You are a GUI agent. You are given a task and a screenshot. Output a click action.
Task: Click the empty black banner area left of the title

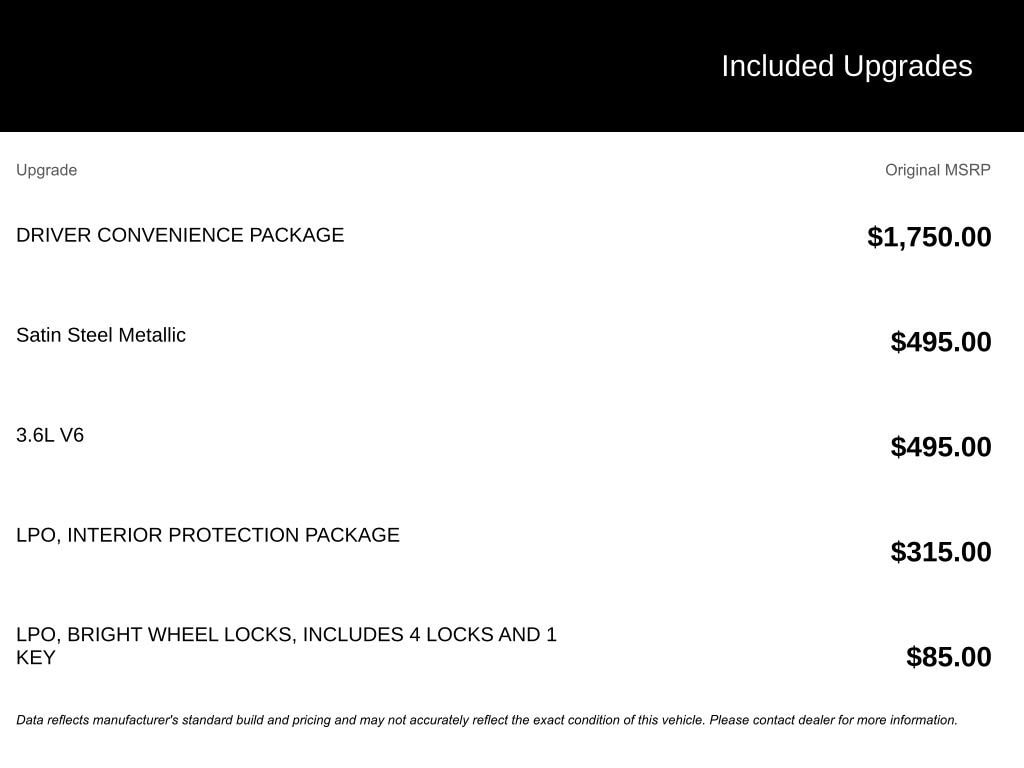pyautogui.click(x=300, y=66)
